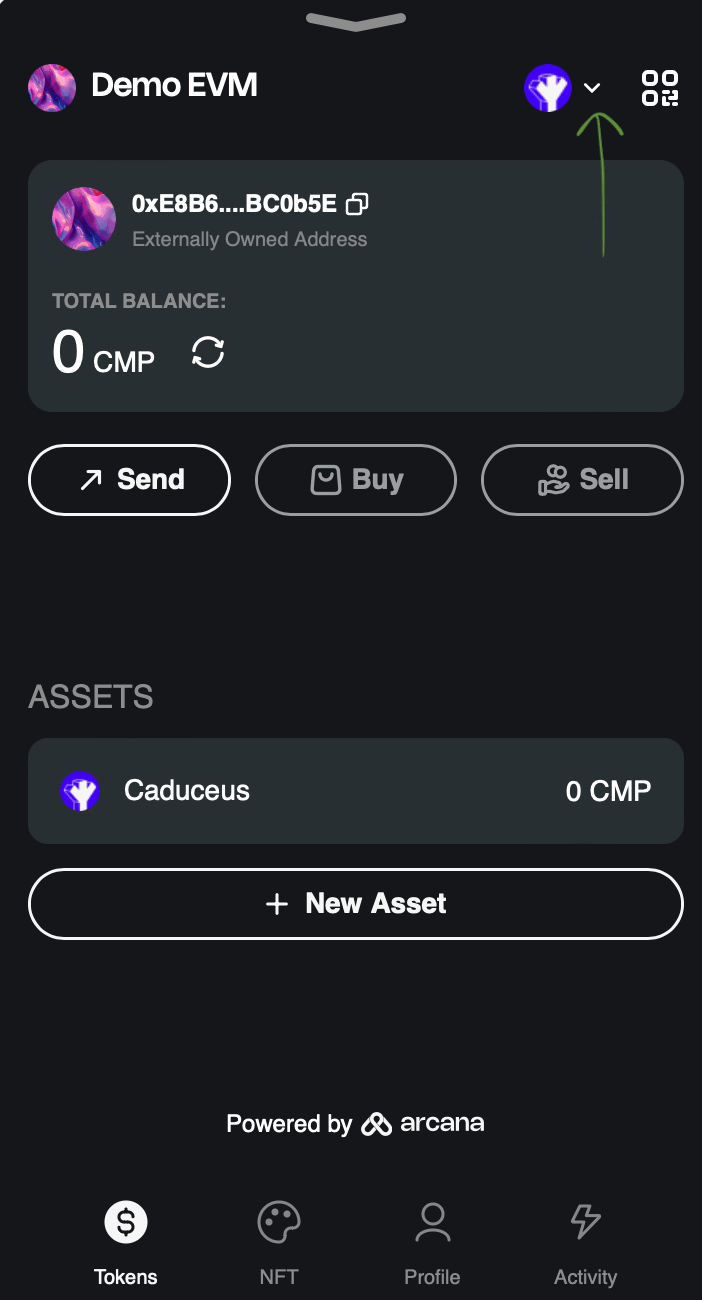The height and width of the screenshot is (1300, 702).
Task: Click the Buy button
Action: (356, 480)
